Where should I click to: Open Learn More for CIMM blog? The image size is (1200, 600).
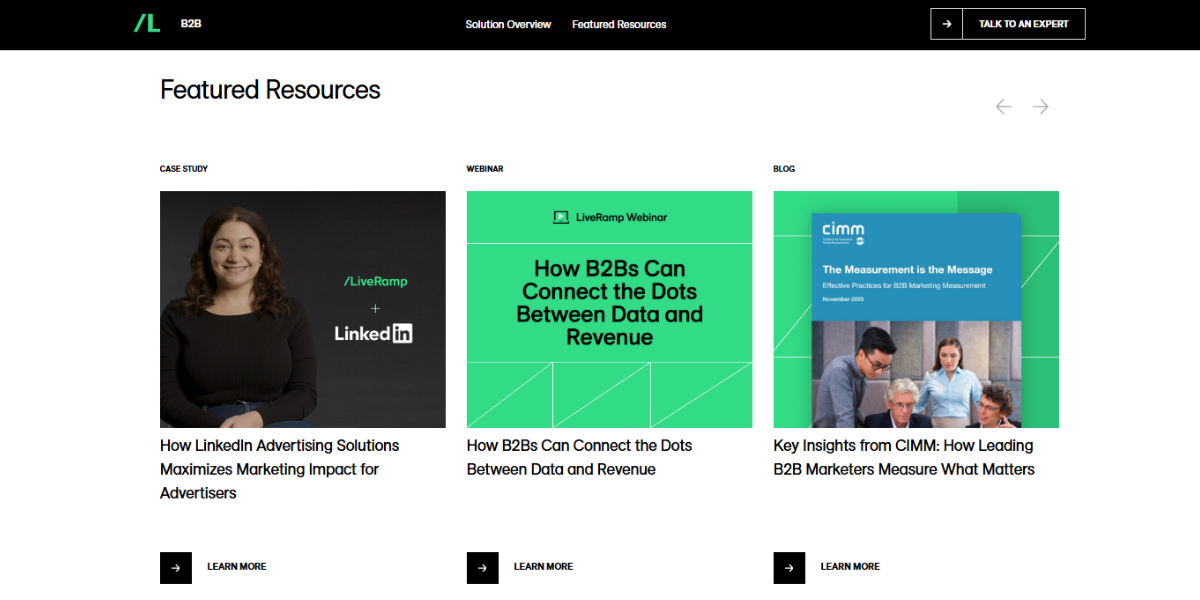tap(850, 567)
